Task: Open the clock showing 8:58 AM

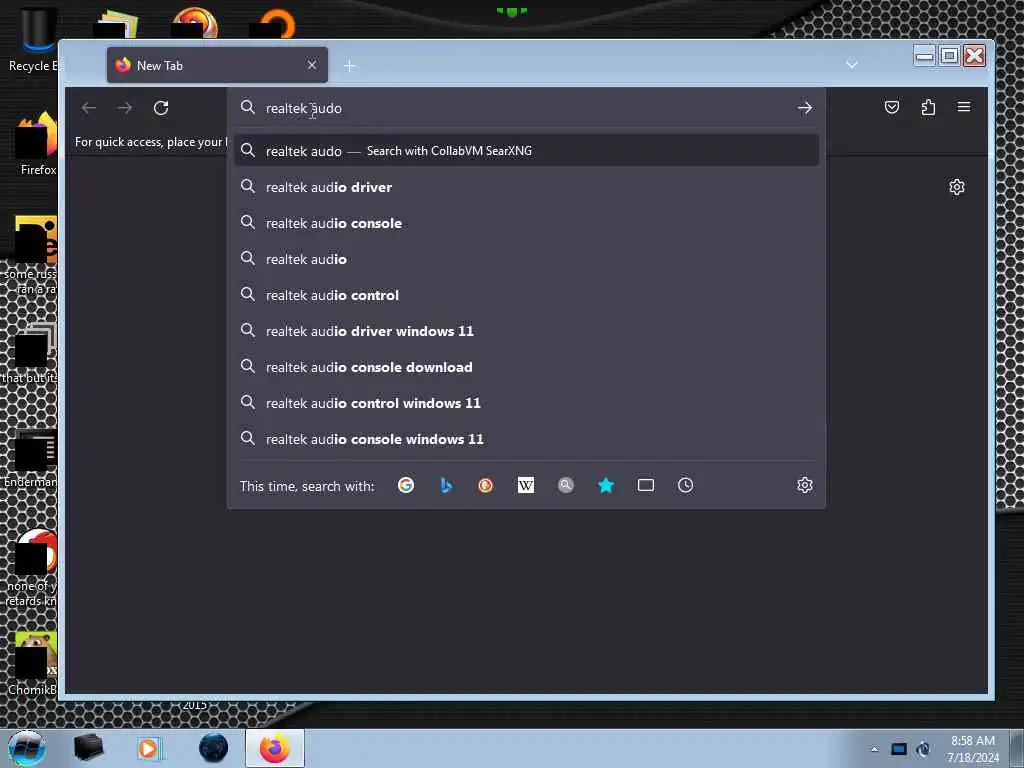Action: pyautogui.click(x=973, y=749)
